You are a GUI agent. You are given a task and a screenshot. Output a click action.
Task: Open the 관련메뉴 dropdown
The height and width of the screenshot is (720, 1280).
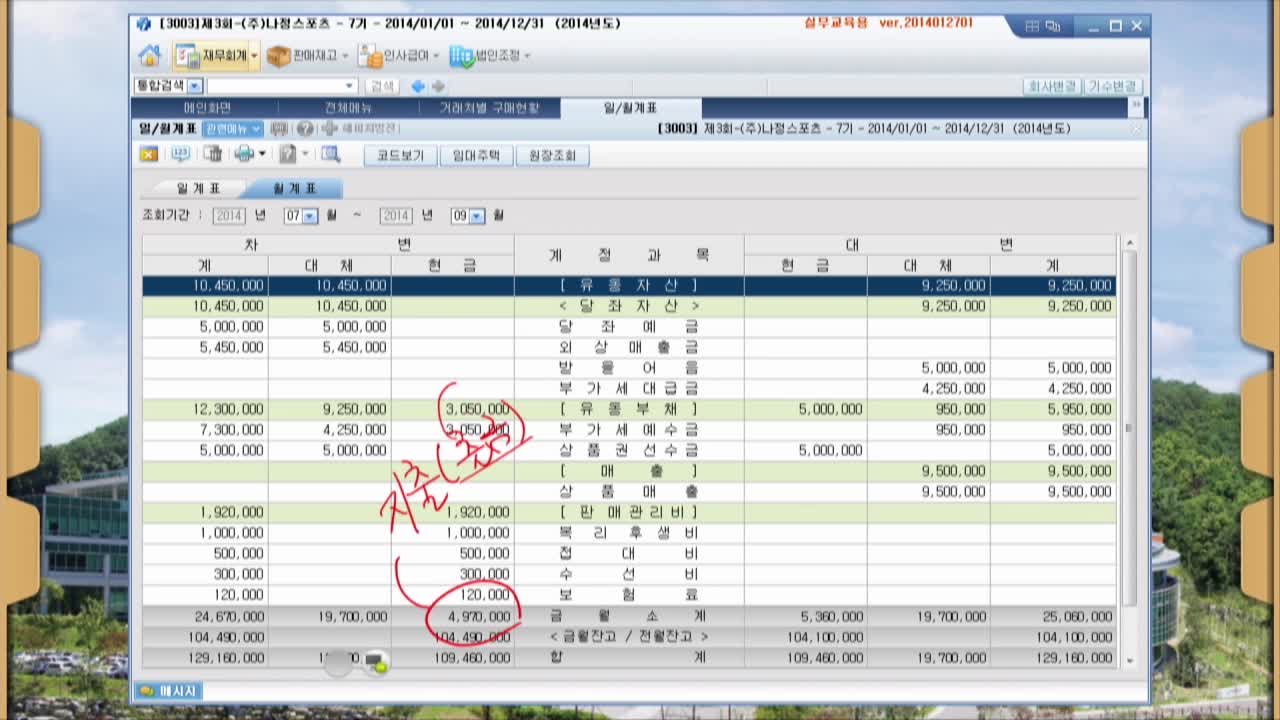click(233, 129)
